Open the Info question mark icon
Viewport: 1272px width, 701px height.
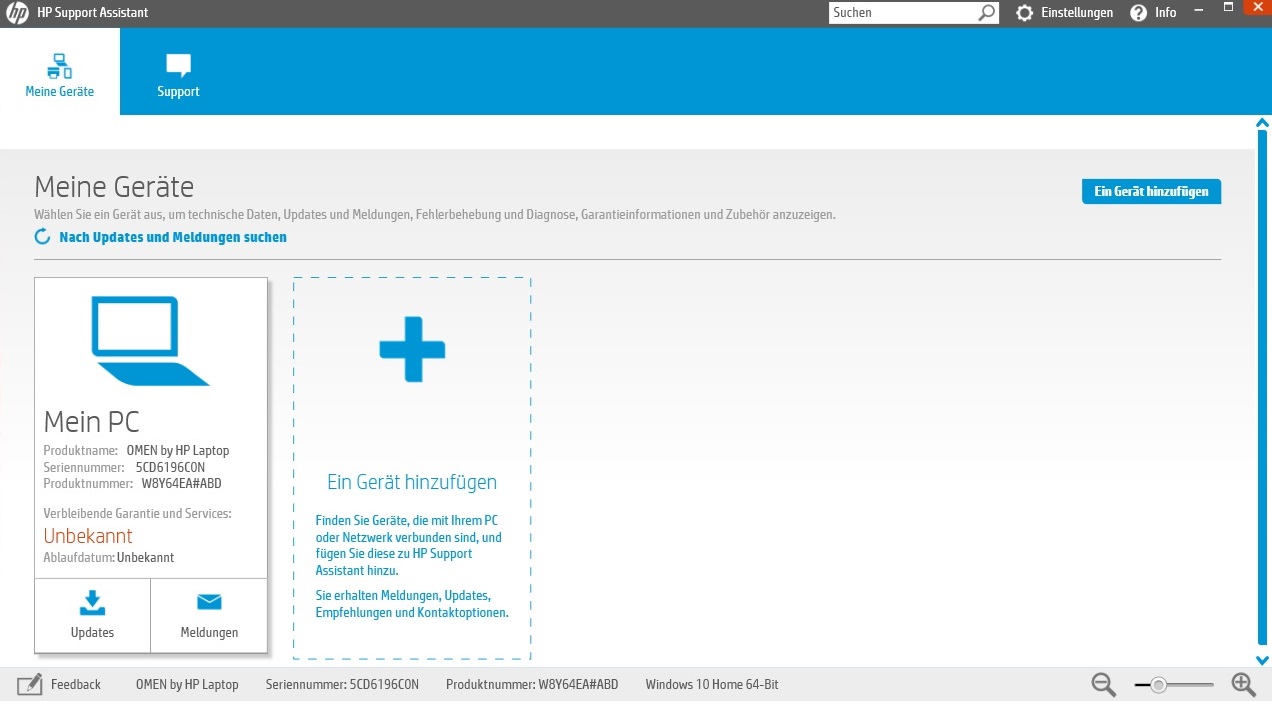(x=1138, y=13)
